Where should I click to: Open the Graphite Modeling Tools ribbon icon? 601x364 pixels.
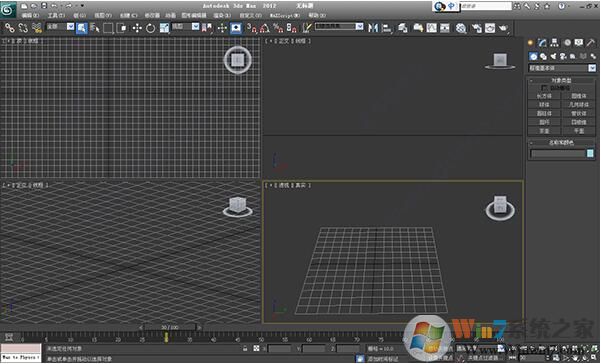point(418,28)
